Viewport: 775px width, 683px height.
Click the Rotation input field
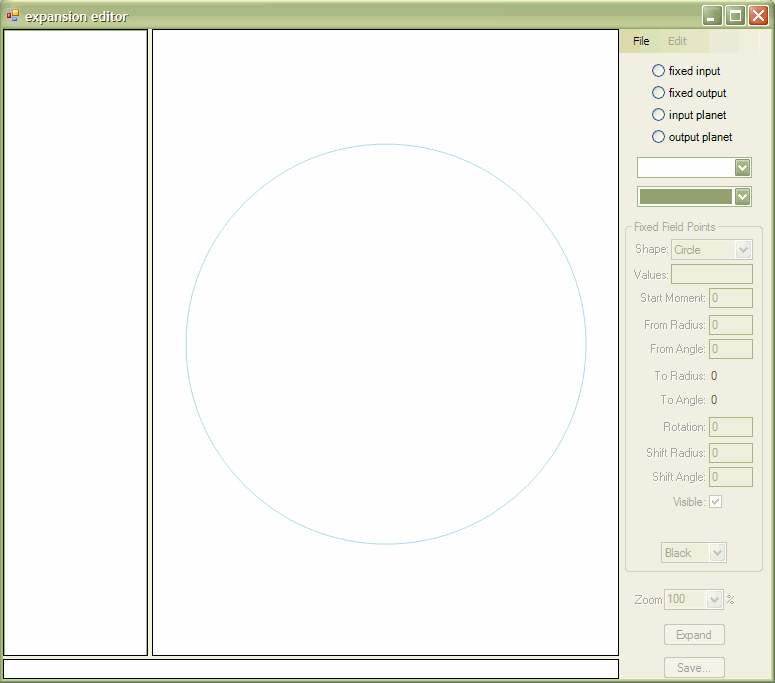[731, 427]
